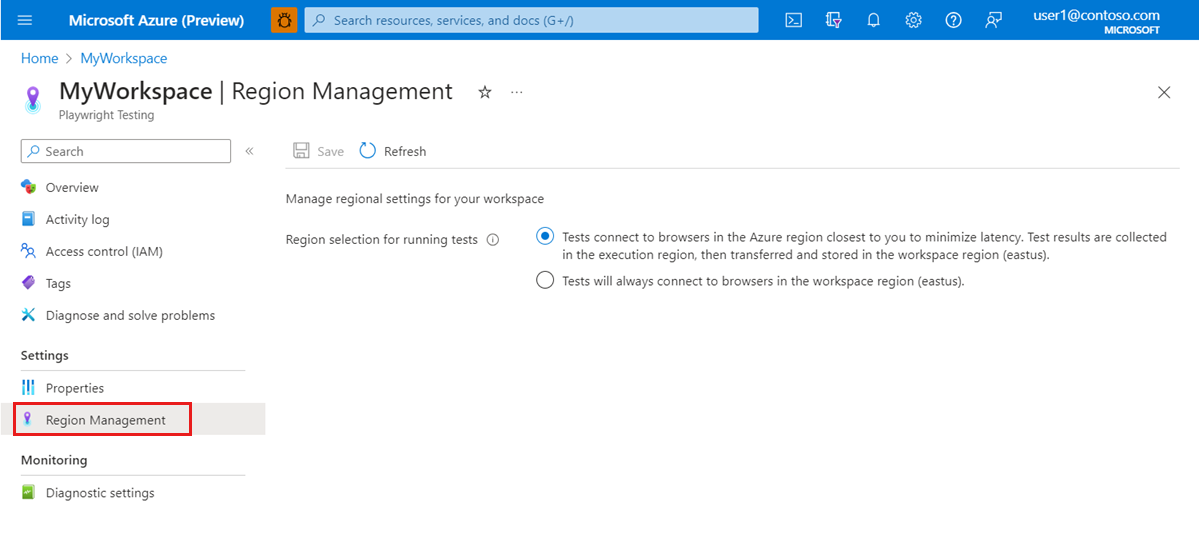The height and width of the screenshot is (546, 1199).
Task: Open the Directories and subscriptions filter
Action: point(833,20)
